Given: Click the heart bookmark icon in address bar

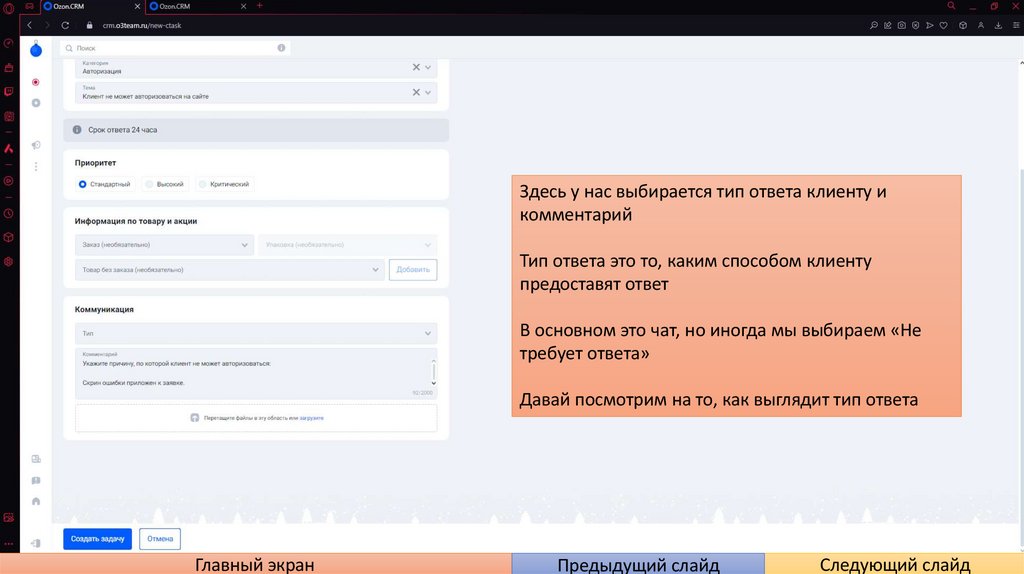Looking at the screenshot, I should pos(944,25).
